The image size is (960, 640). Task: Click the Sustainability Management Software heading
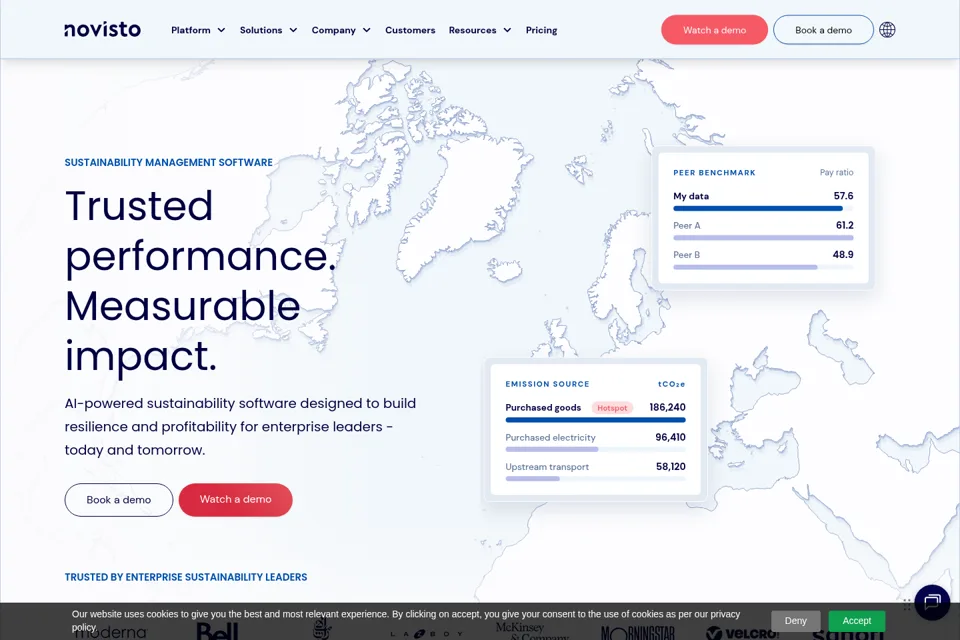pos(169,162)
